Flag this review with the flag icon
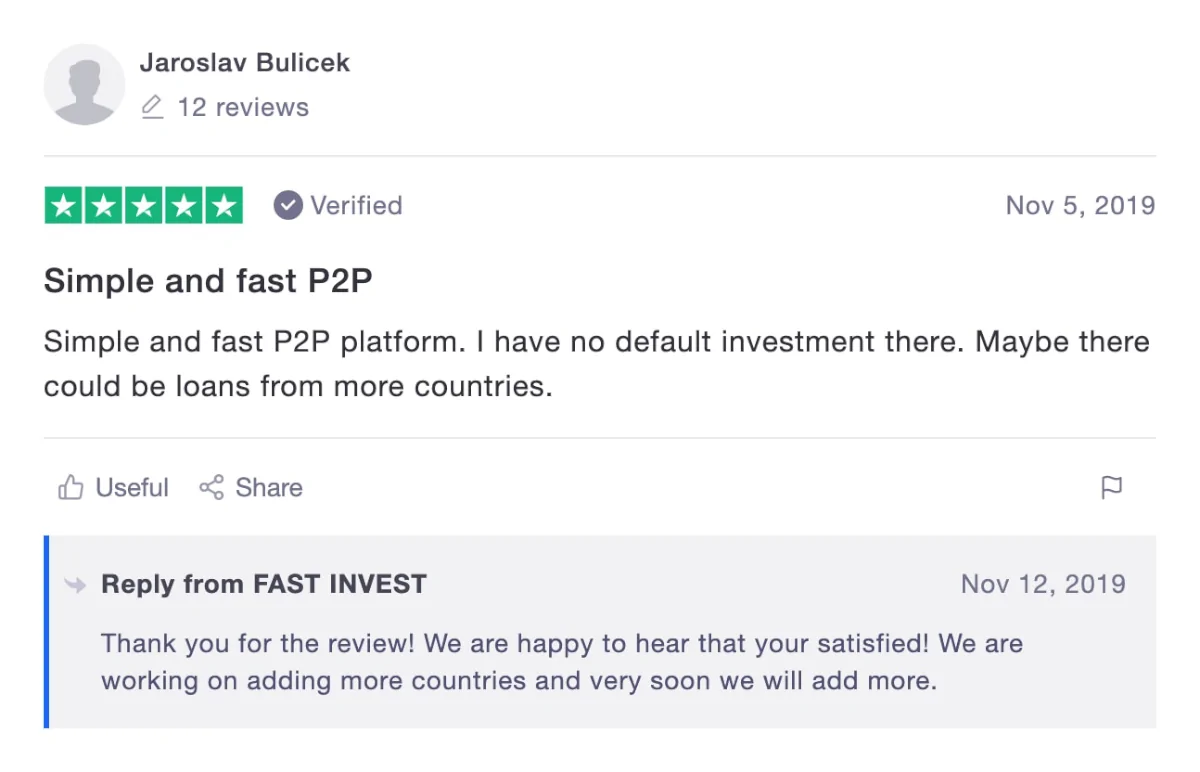This screenshot has height=772, width=1200. coord(1111,488)
